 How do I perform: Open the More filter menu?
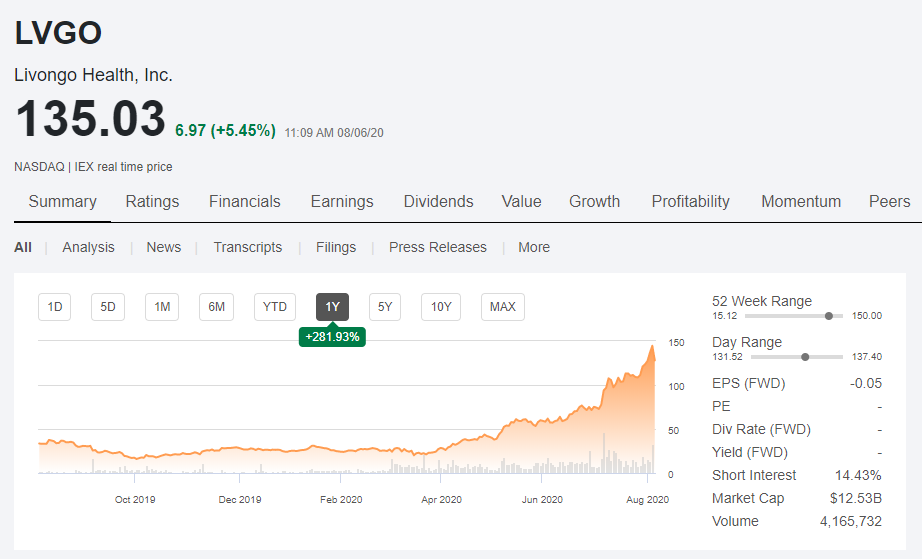[x=534, y=247]
